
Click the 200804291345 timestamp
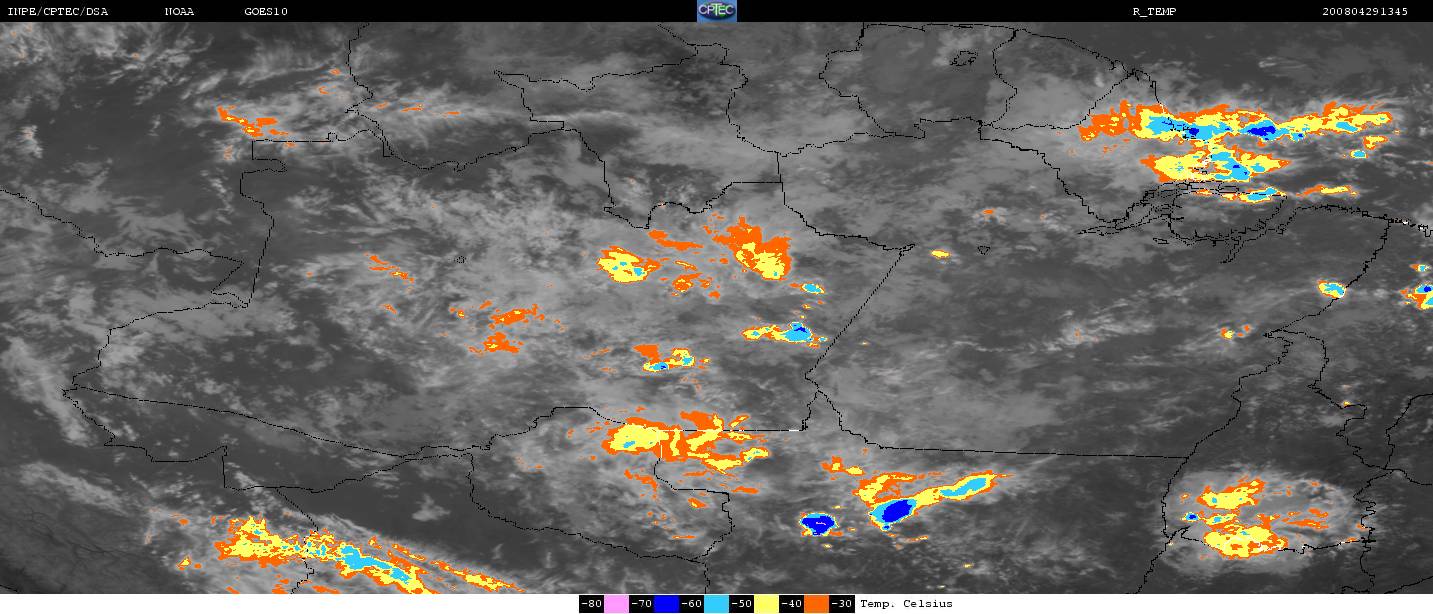[x=1364, y=12]
